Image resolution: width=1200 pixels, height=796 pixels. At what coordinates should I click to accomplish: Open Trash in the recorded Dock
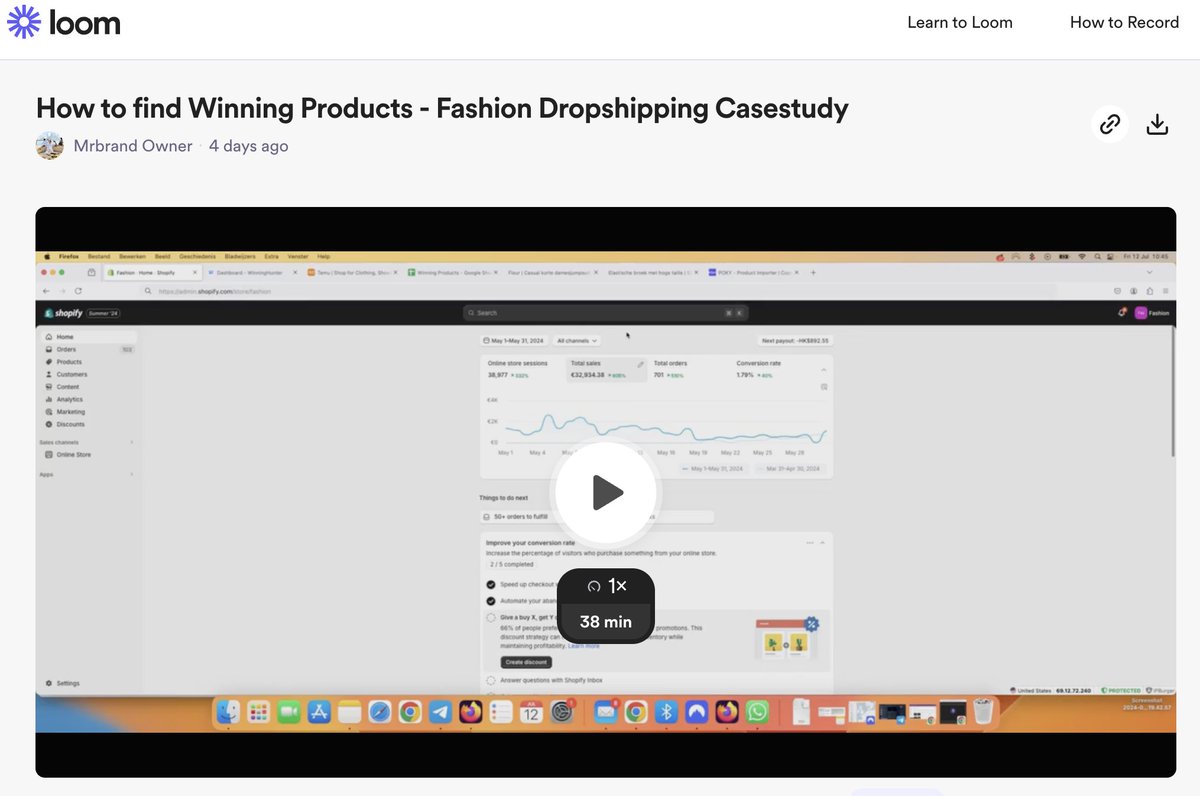pyautogui.click(x=983, y=712)
